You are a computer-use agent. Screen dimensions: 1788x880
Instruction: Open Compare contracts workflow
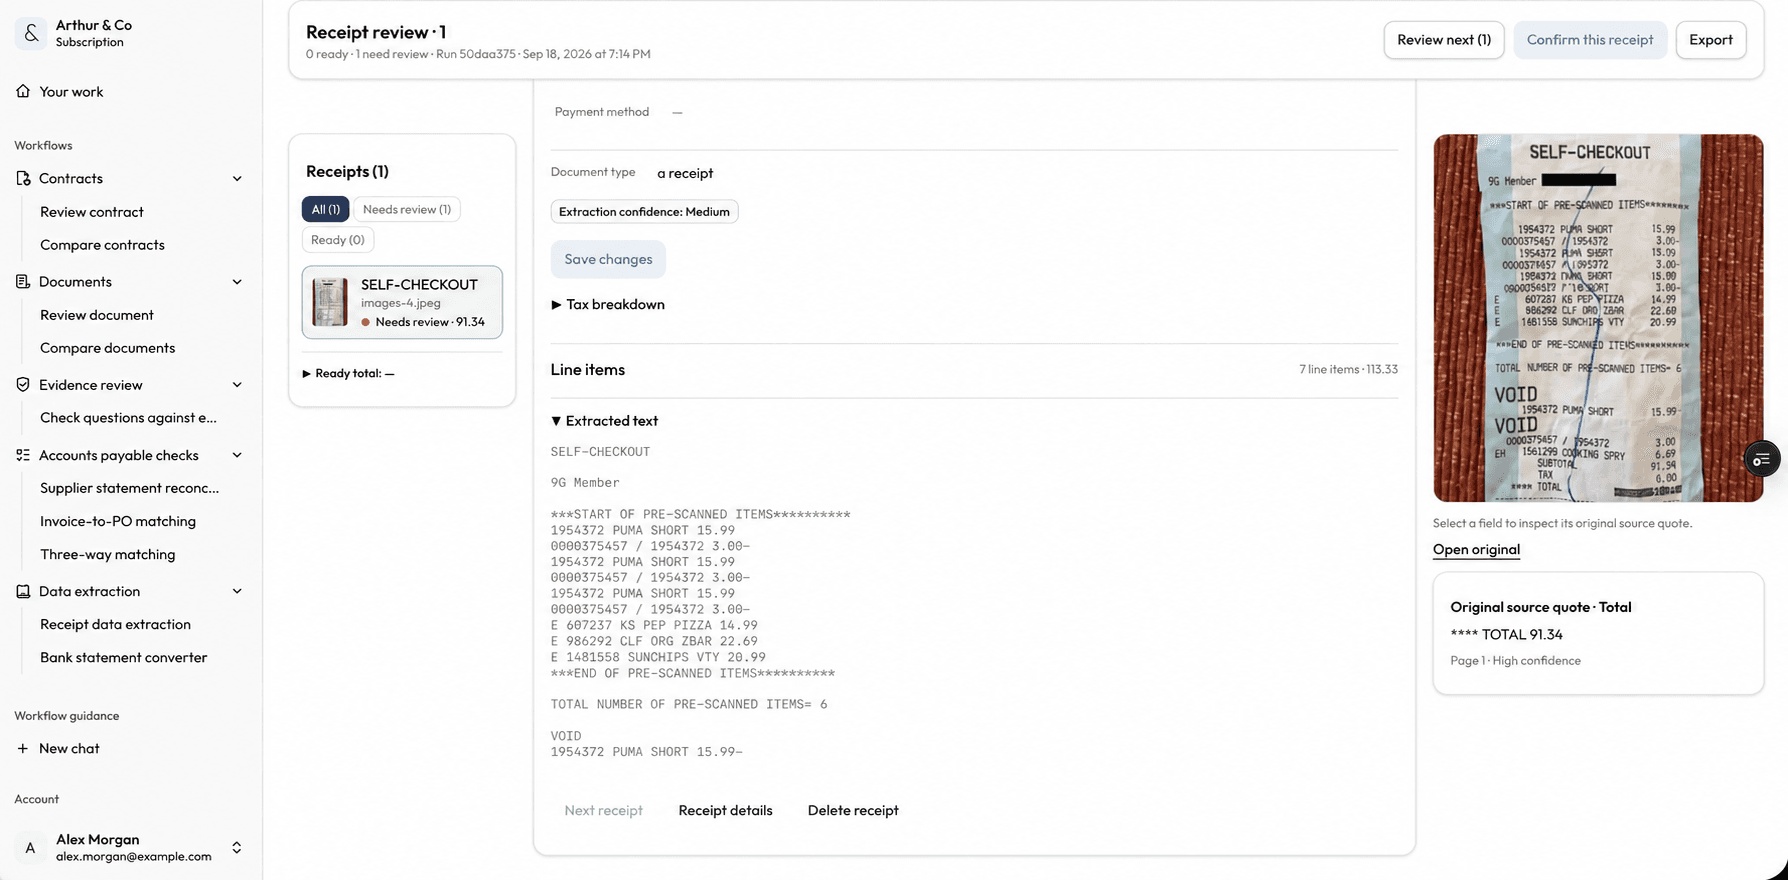[x=102, y=245]
